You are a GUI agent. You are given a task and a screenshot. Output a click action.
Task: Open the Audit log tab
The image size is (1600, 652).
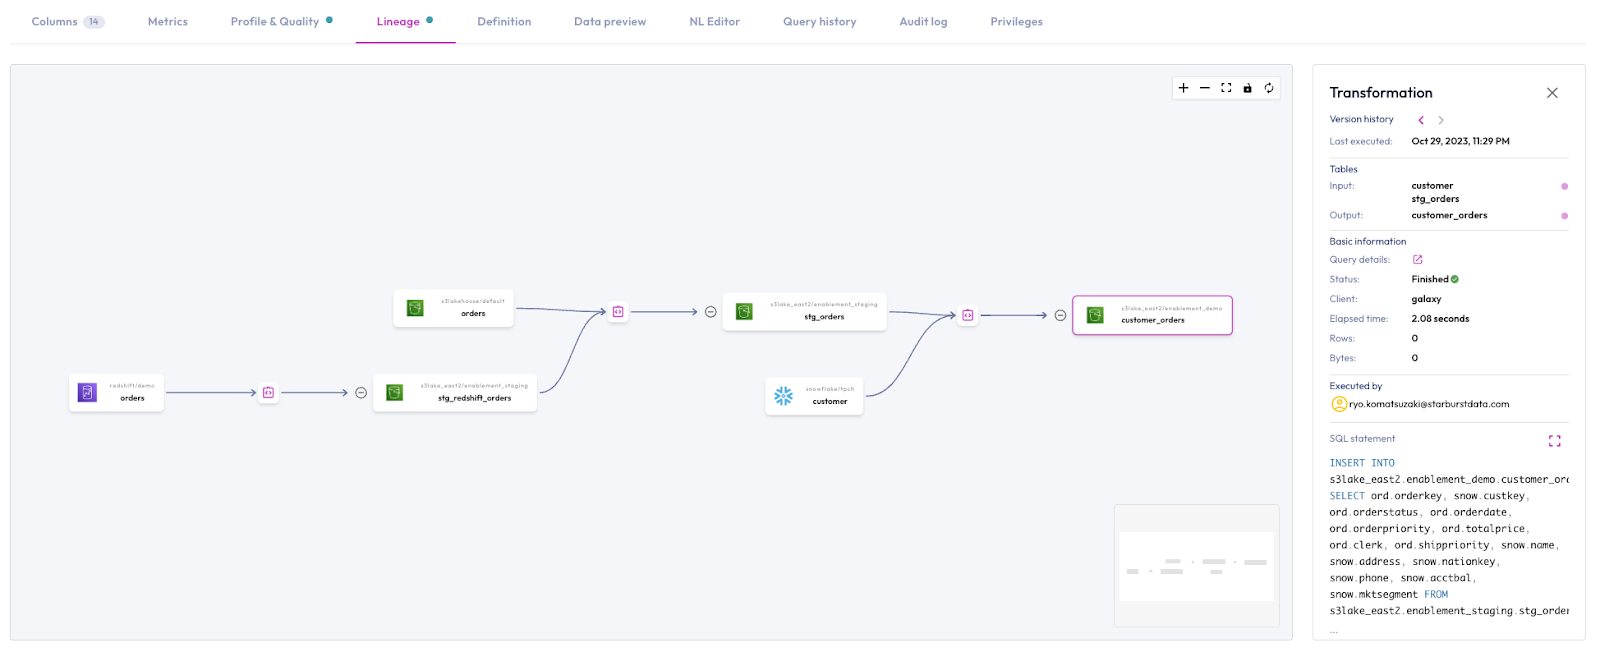point(923,22)
